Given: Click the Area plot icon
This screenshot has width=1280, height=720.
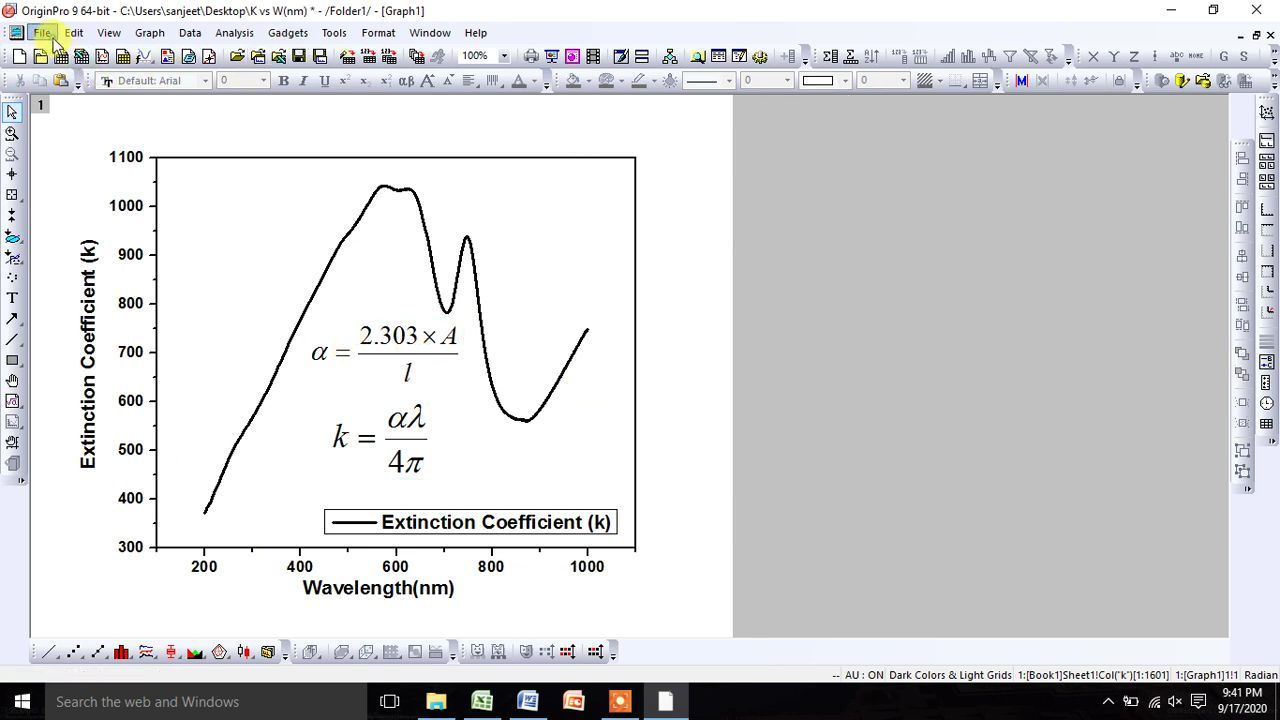Looking at the screenshot, I should 195,652.
